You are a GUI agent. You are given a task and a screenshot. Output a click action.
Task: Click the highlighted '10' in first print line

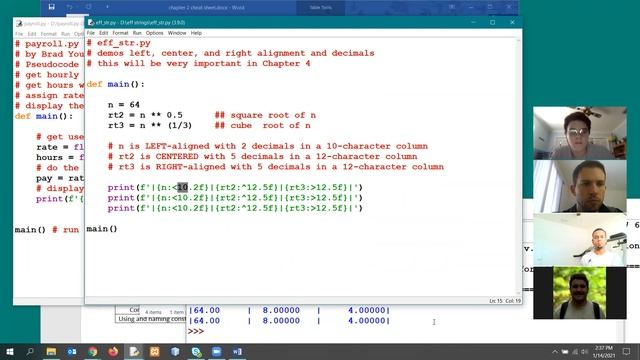(182, 187)
